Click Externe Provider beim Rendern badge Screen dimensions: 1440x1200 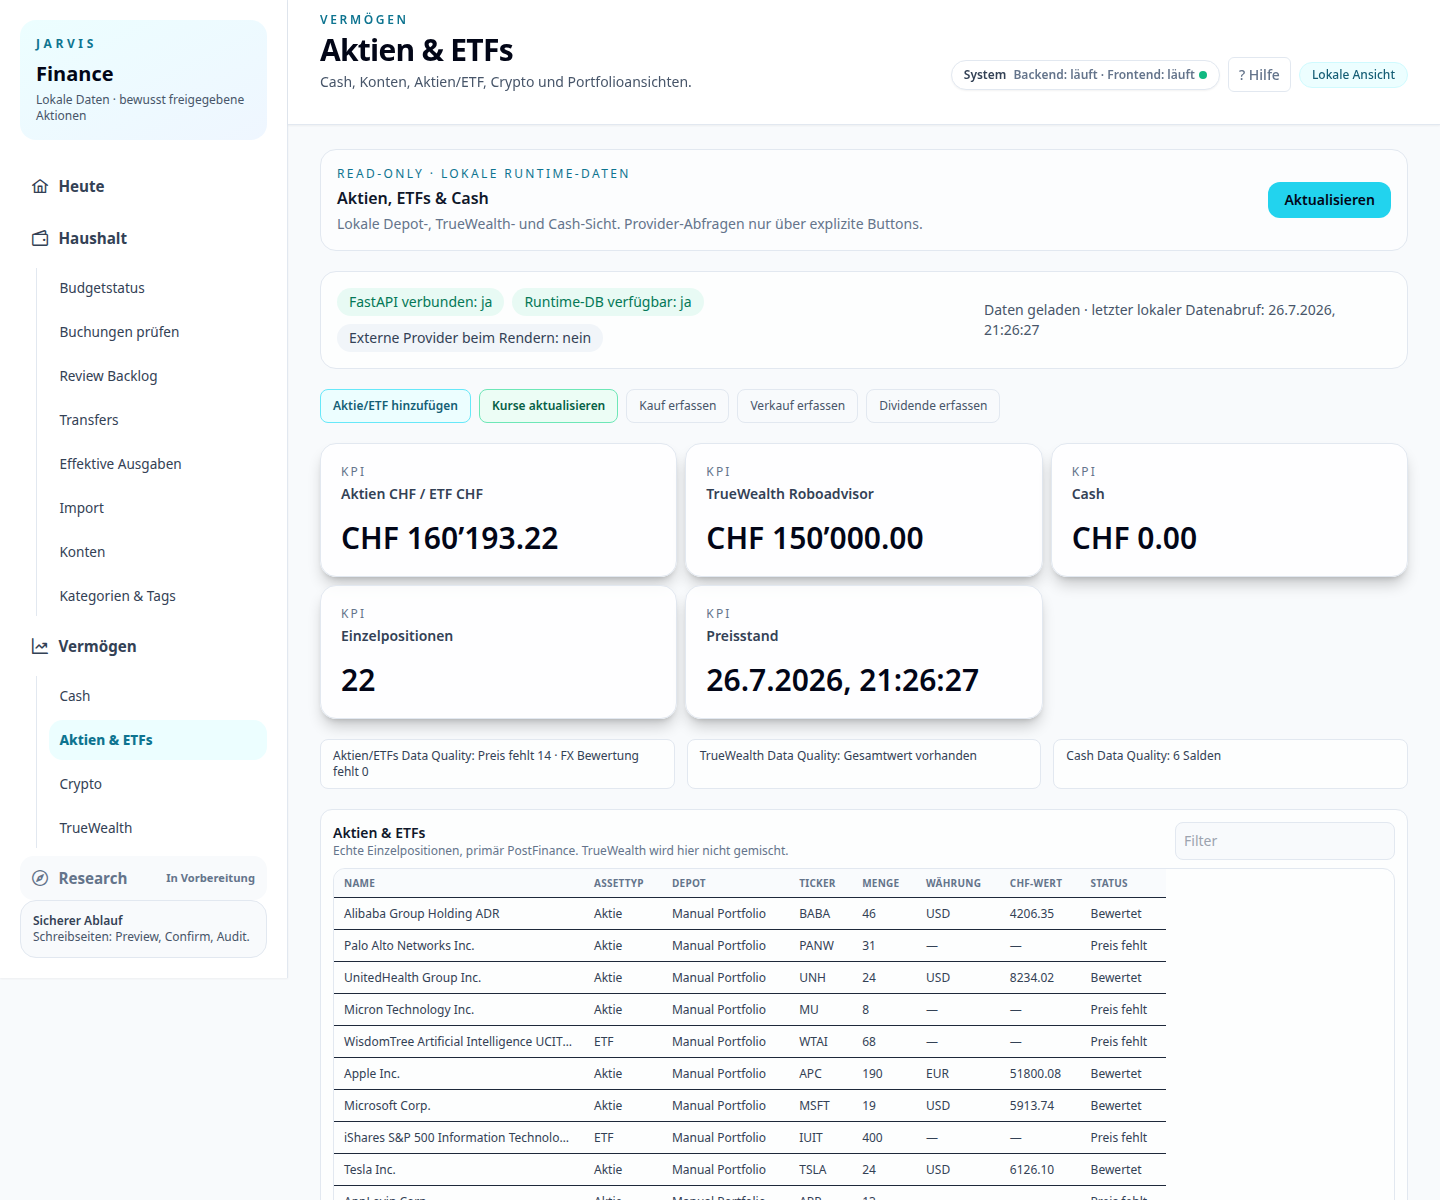click(x=470, y=338)
